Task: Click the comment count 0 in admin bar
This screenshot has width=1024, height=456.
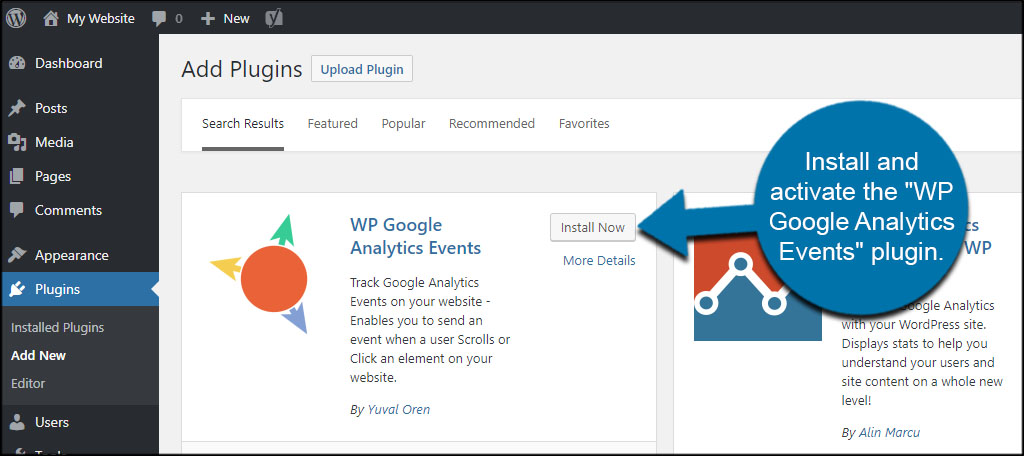Action: point(179,18)
